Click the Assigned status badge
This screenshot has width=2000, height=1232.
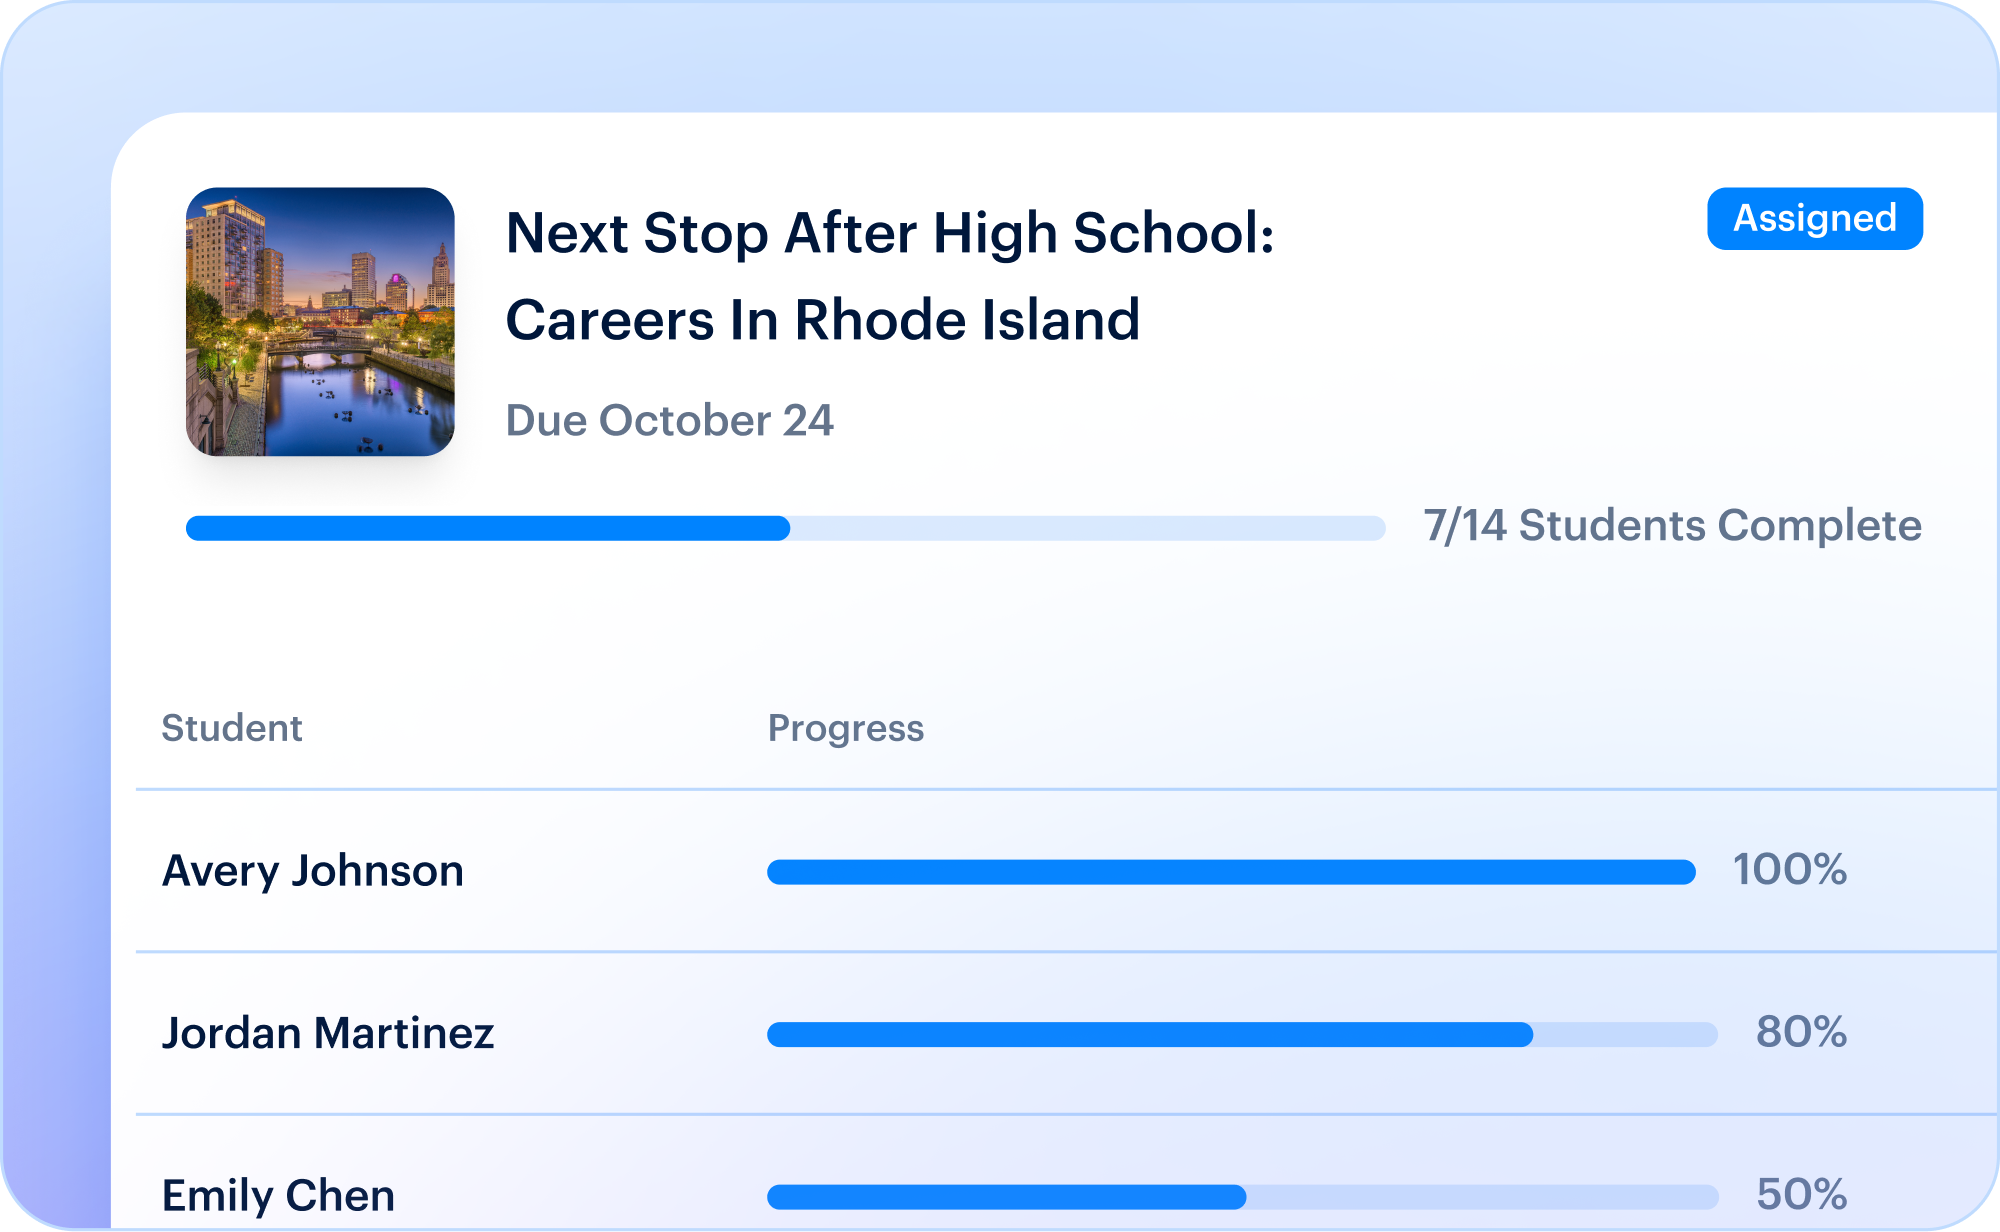1814,218
